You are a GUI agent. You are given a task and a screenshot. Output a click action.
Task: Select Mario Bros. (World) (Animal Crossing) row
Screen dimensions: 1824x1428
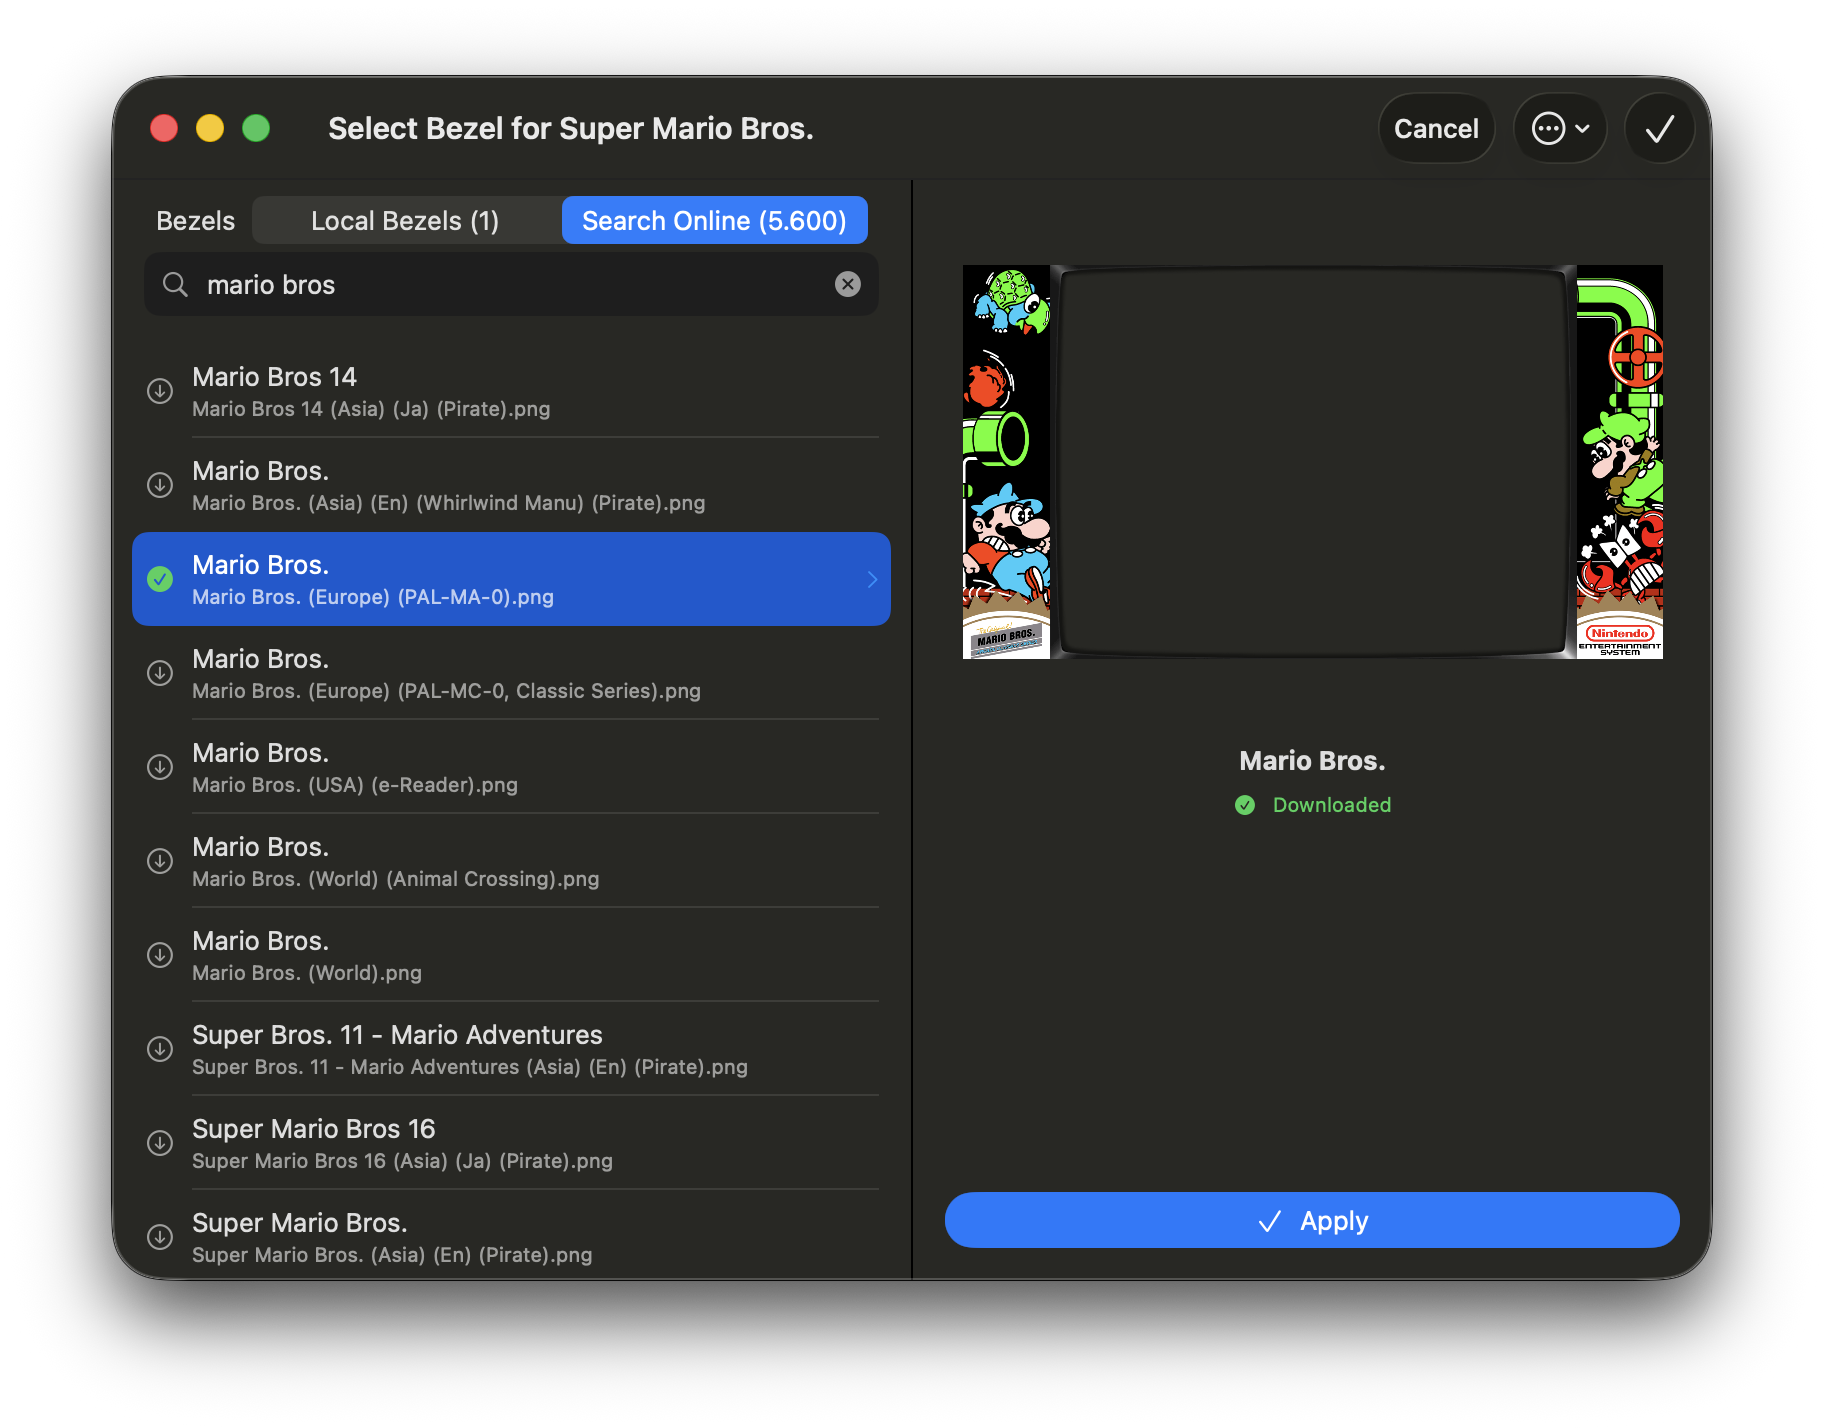click(x=511, y=861)
